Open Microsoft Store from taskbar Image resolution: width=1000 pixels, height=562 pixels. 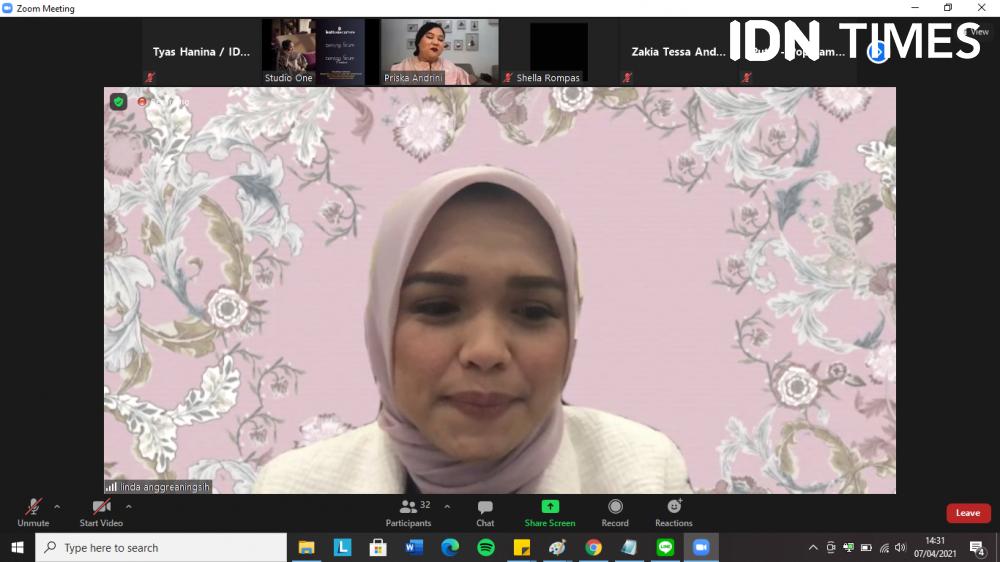(x=378, y=547)
